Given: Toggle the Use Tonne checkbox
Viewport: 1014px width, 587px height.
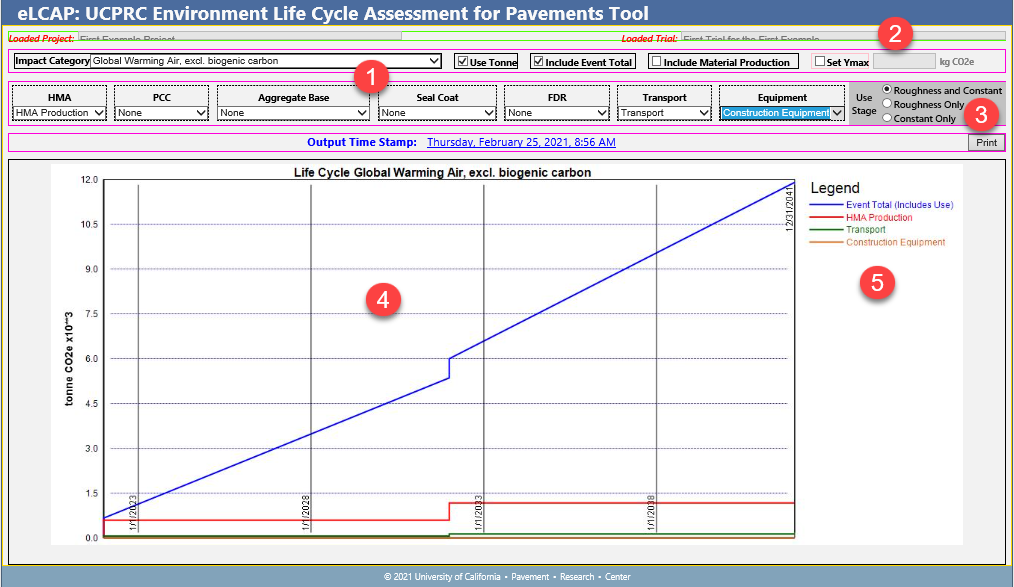Looking at the screenshot, I should tap(462, 62).
